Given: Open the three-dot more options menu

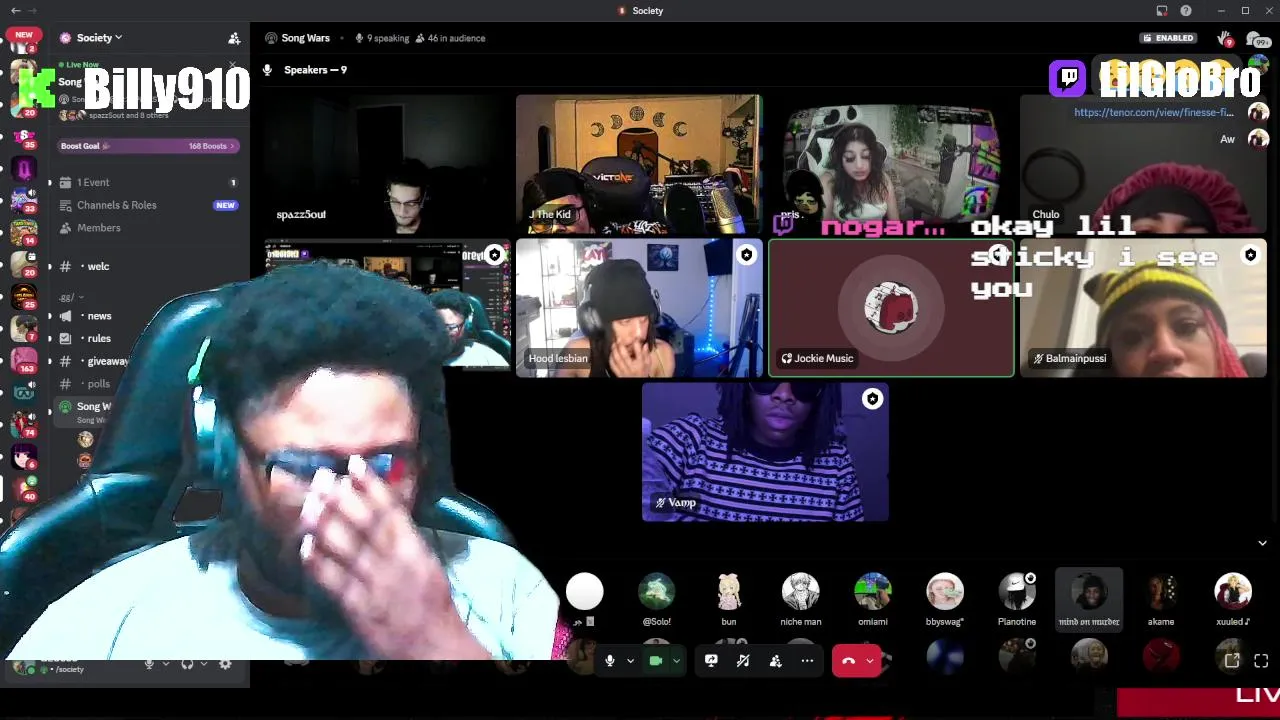Looking at the screenshot, I should tap(807, 661).
